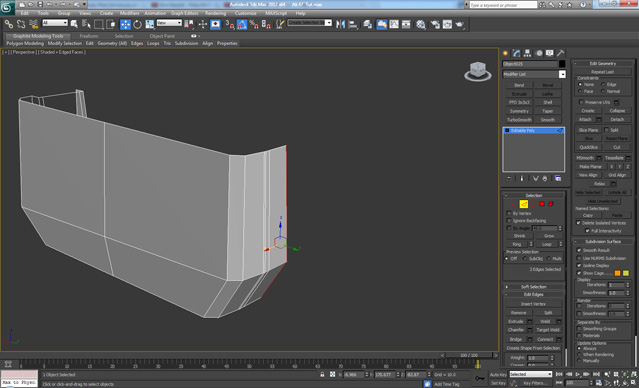Enable the By Vertex checkbox

pyautogui.click(x=509, y=213)
